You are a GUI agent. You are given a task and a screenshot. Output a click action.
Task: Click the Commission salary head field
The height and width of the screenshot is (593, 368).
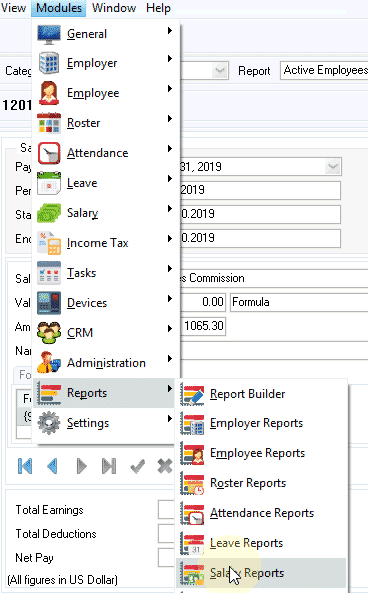click(274, 278)
